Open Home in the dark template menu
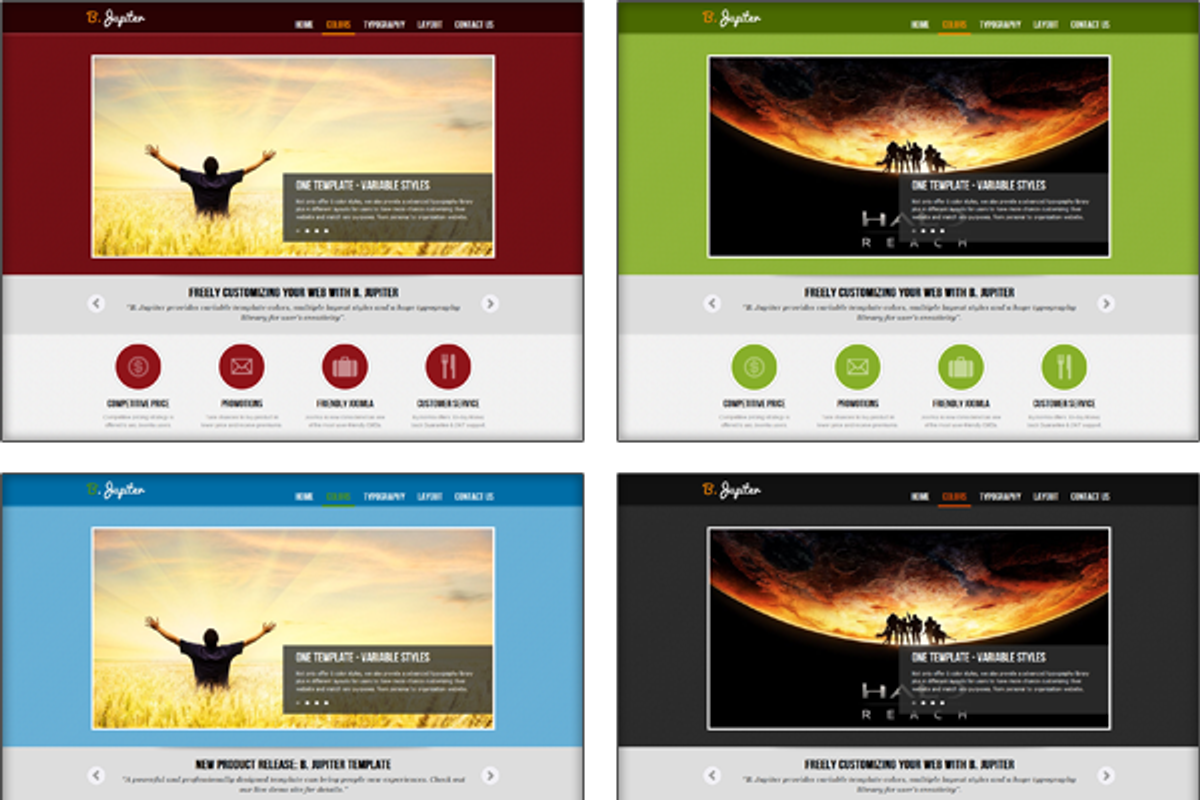The height and width of the screenshot is (800, 1200). tap(921, 497)
